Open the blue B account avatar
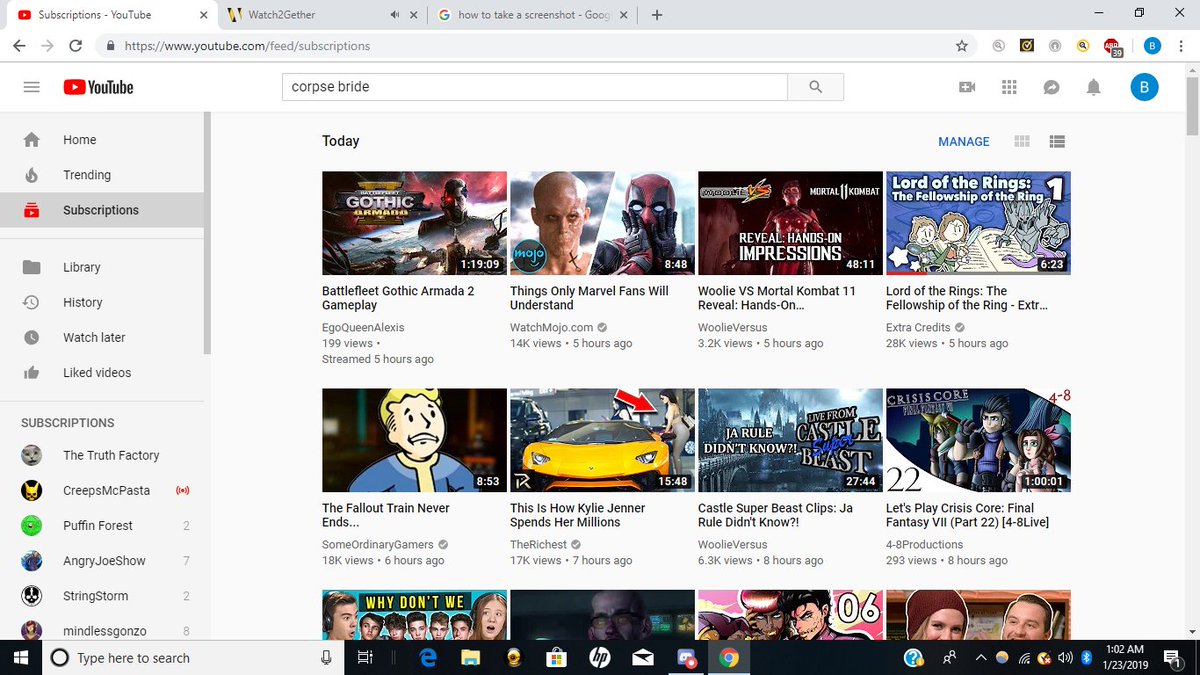The width and height of the screenshot is (1200, 675). (1144, 87)
